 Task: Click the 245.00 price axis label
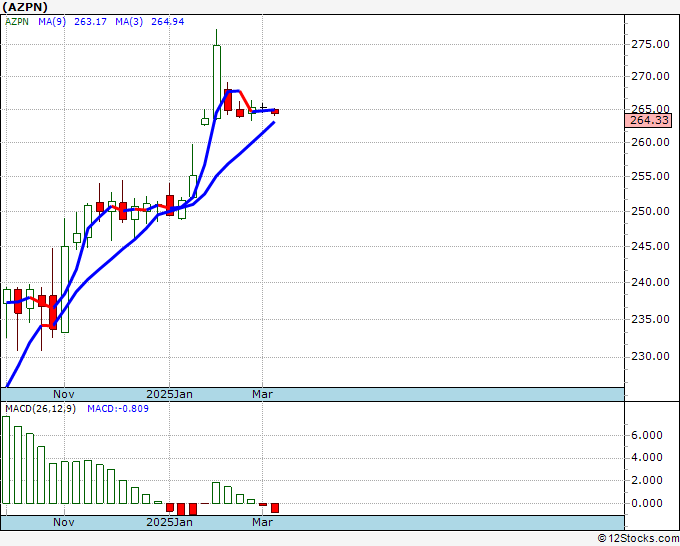point(650,246)
